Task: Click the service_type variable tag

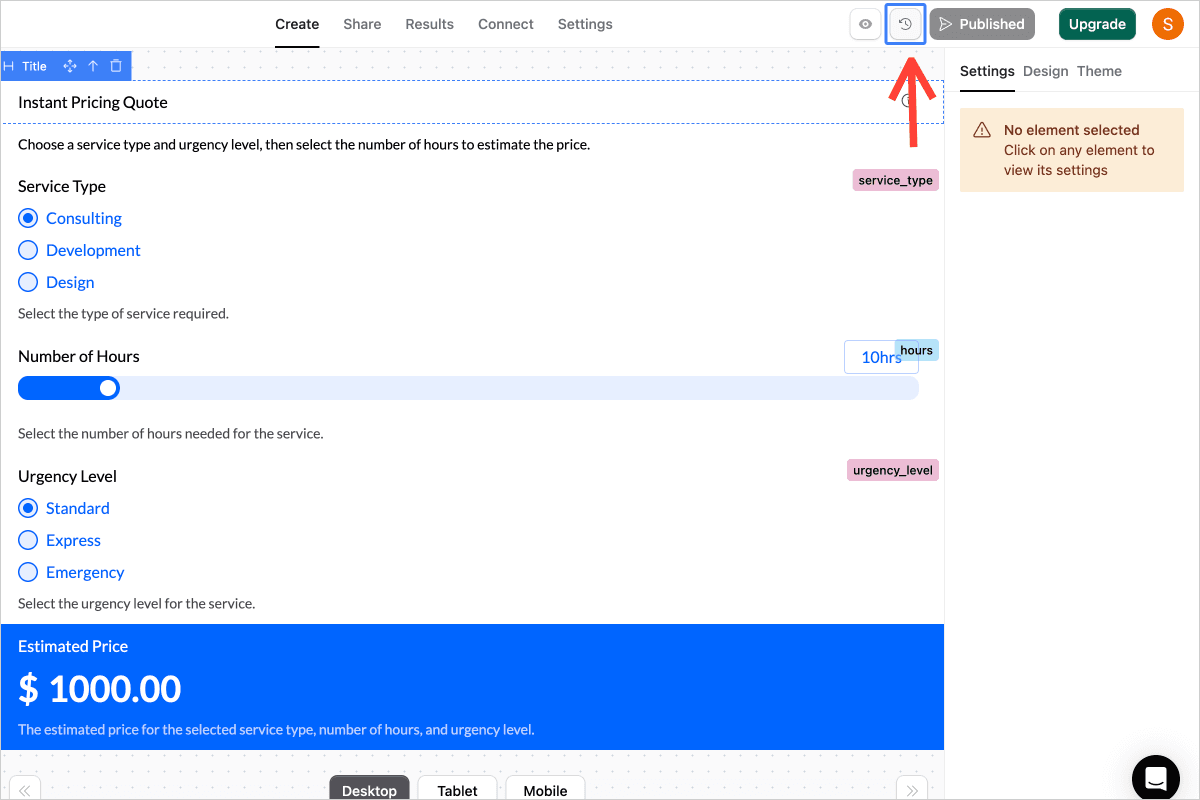Action: (x=896, y=180)
